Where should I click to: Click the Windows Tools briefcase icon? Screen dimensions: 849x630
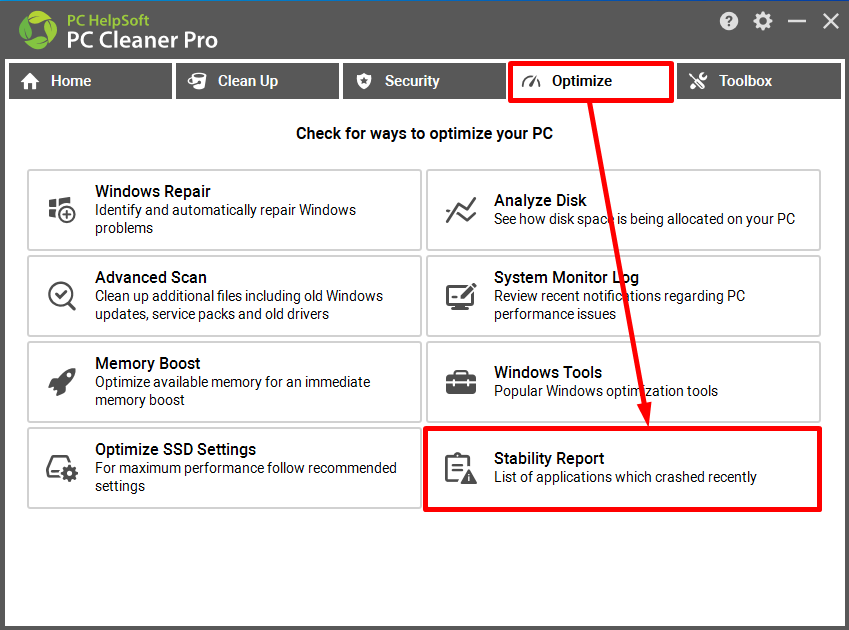coord(461,382)
